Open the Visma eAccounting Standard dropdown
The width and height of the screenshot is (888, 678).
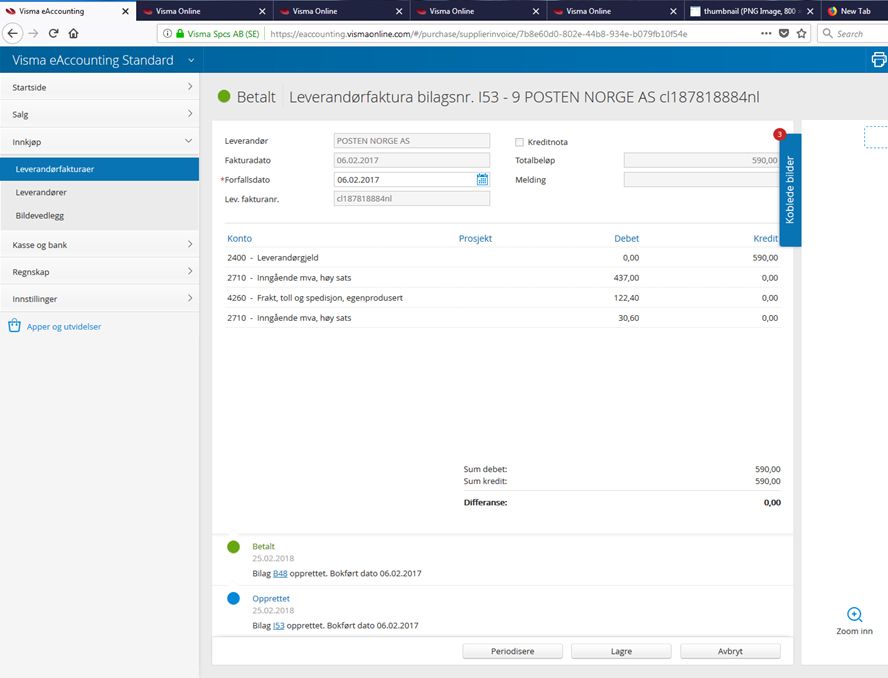pyautogui.click(x=191, y=60)
